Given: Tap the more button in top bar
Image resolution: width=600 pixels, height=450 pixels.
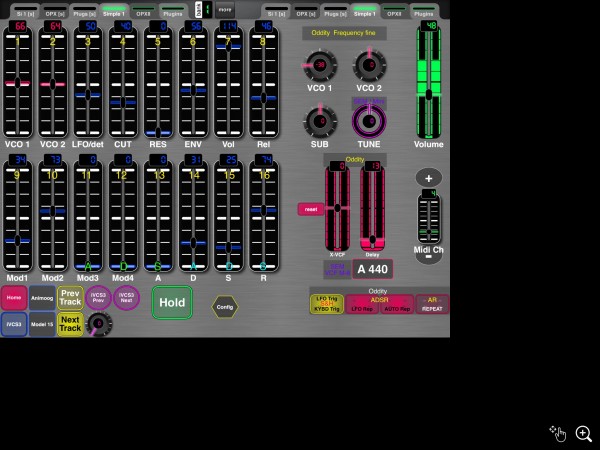Looking at the screenshot, I should (x=225, y=10).
